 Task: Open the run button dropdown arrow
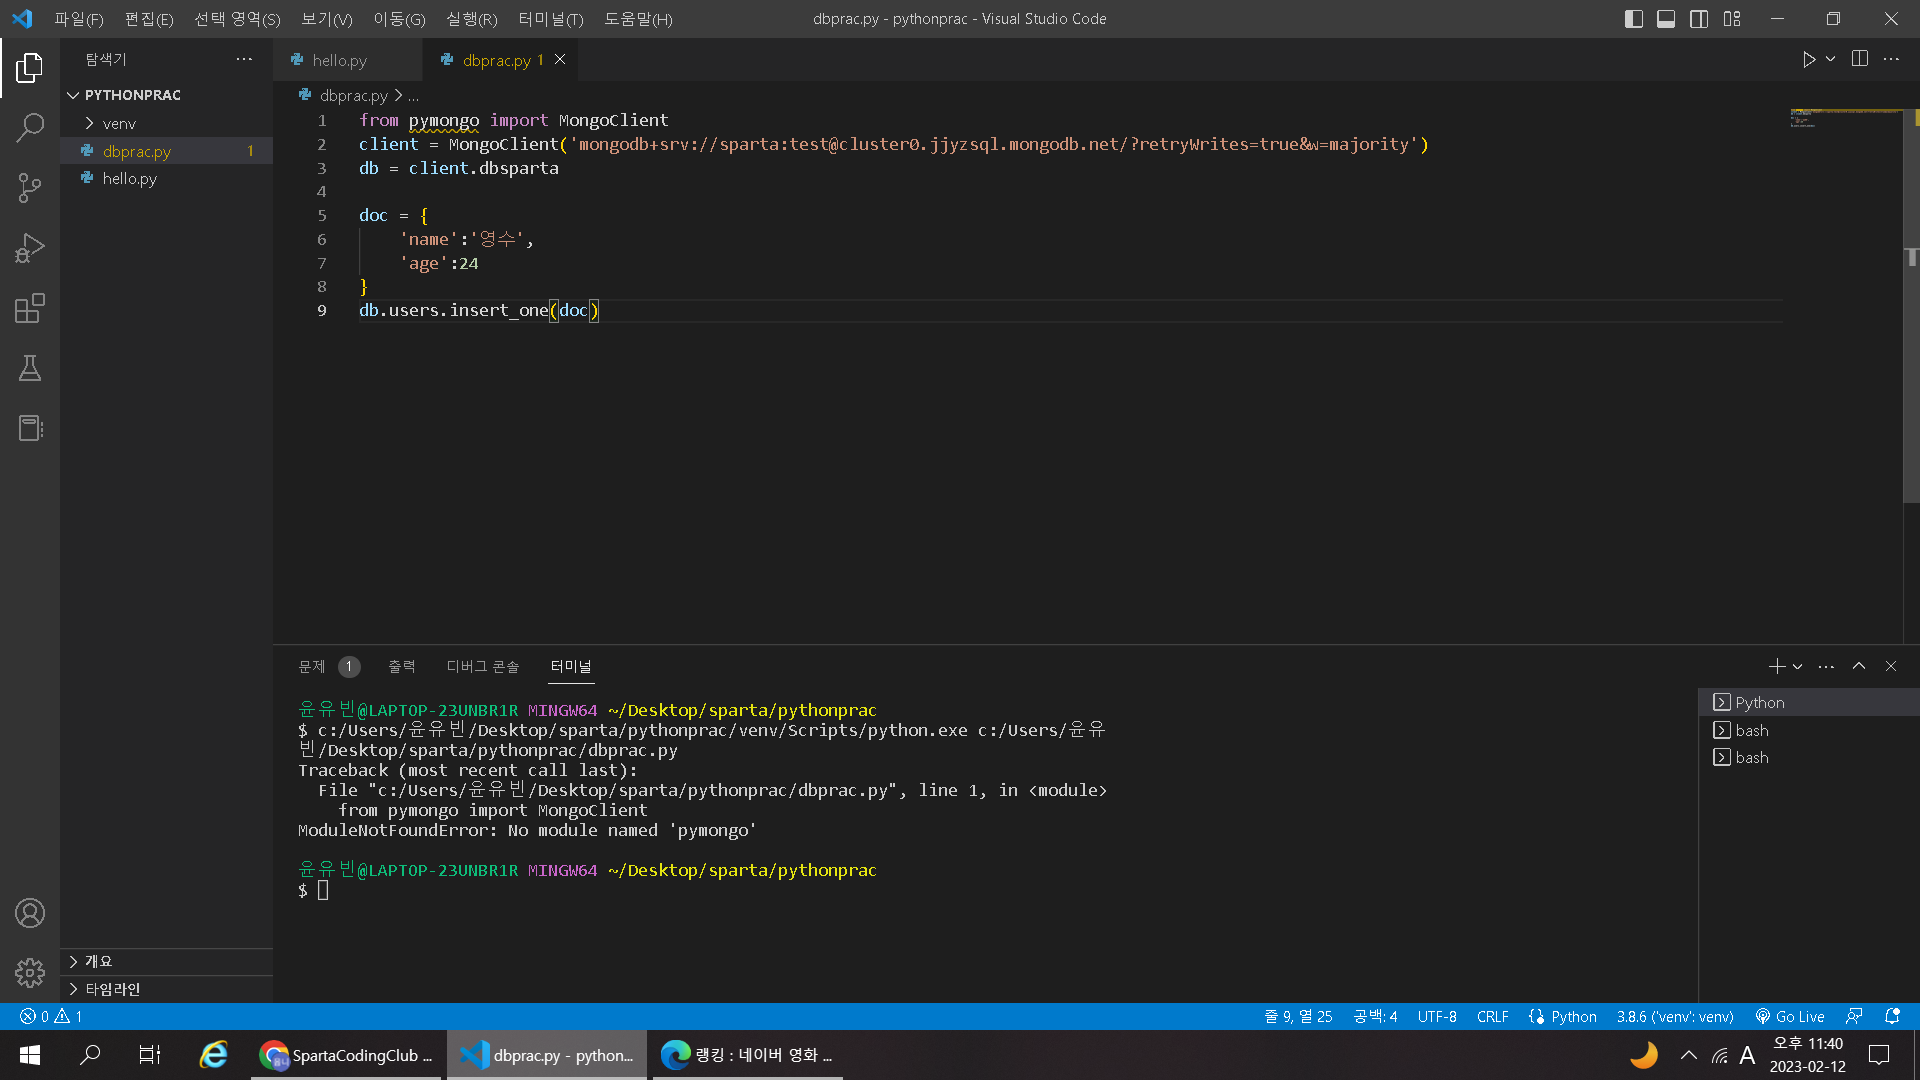(1830, 60)
